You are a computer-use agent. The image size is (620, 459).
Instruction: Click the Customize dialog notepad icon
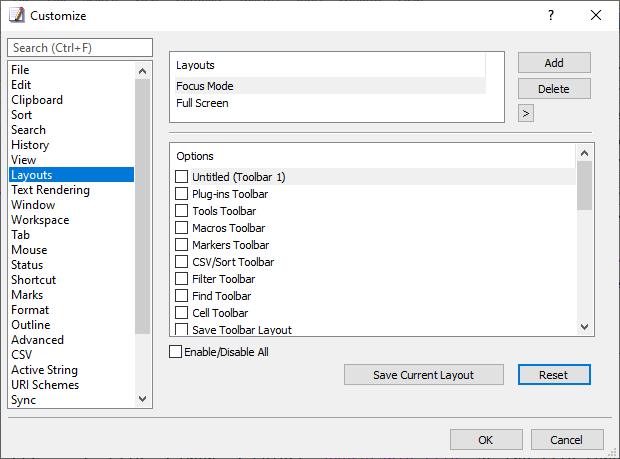(17, 15)
